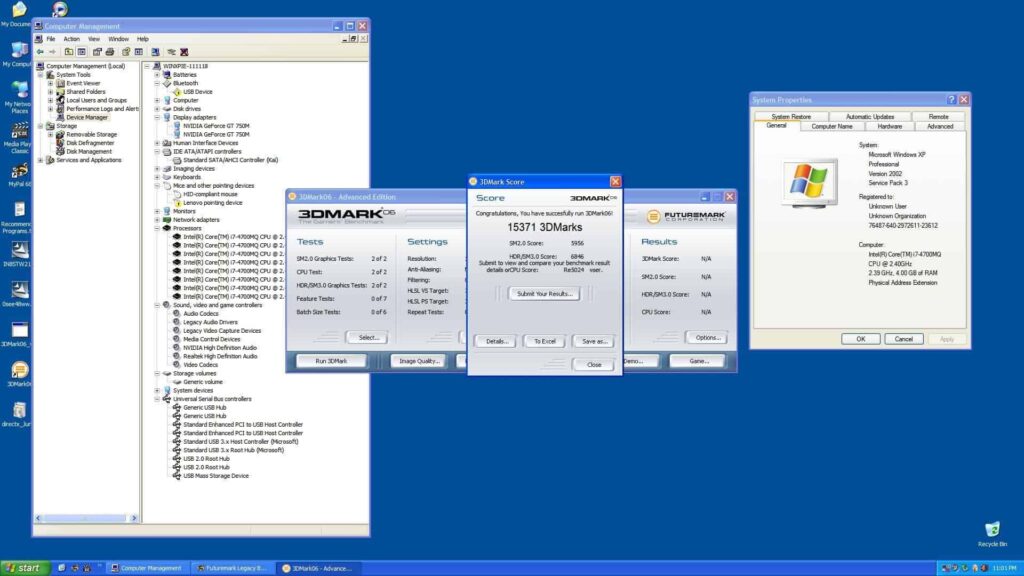The height and width of the screenshot is (576, 1024).
Task: Switch to the Computer Name tab
Action: click(831, 126)
